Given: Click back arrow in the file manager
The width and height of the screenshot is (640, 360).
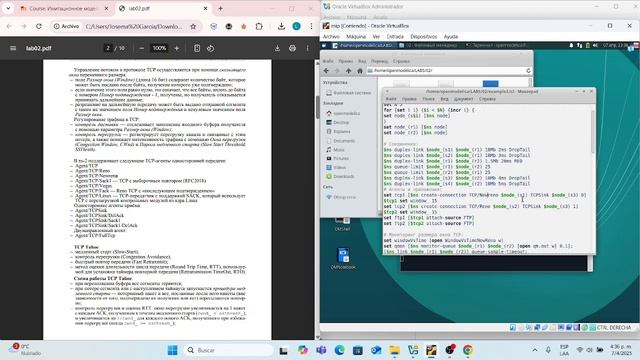Looking at the screenshot, I should [x=326, y=71].
